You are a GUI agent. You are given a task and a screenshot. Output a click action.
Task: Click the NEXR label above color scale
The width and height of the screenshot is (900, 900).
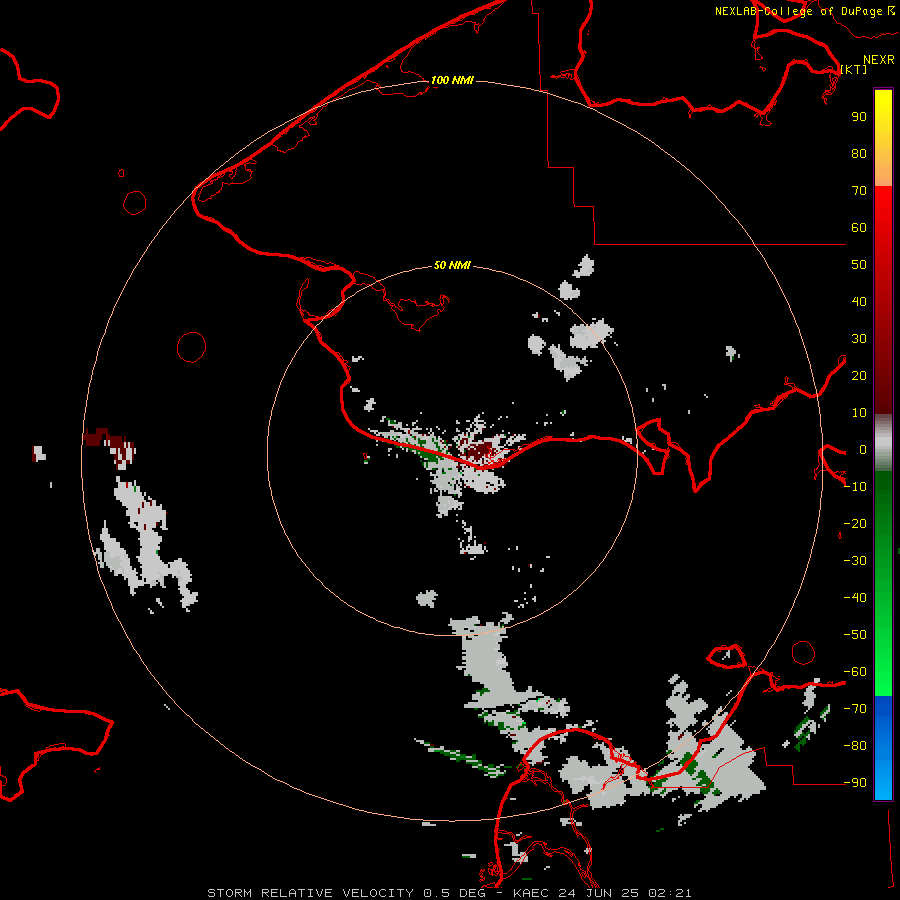(879, 60)
